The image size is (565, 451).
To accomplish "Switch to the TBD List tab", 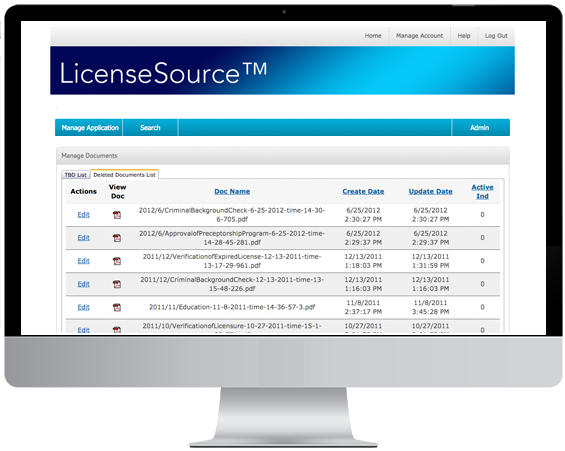I will tap(76, 175).
